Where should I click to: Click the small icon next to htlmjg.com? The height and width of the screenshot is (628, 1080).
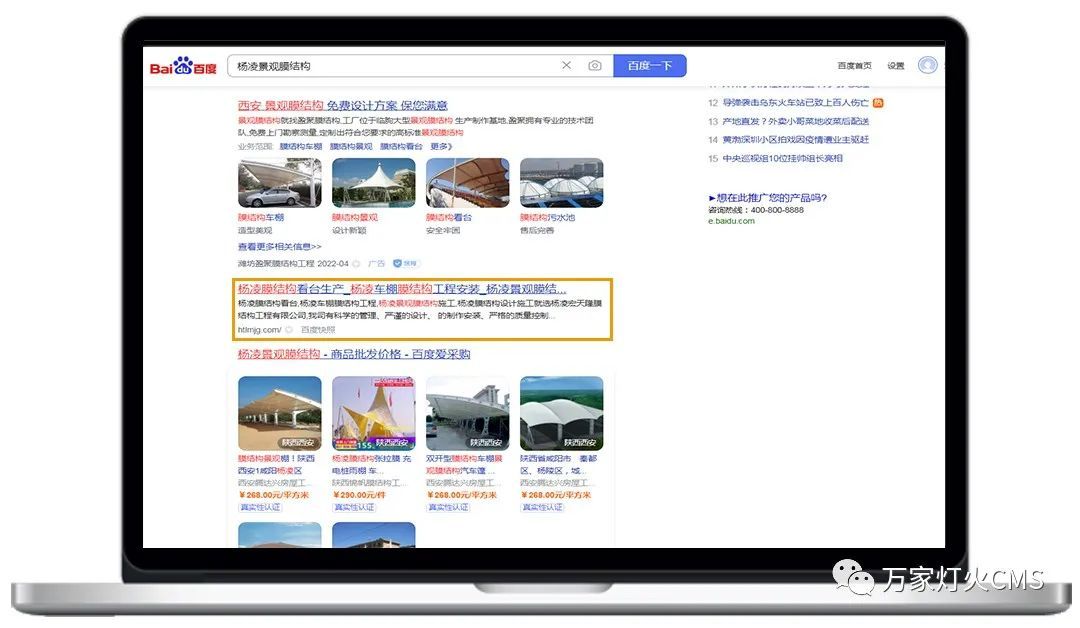[x=289, y=329]
